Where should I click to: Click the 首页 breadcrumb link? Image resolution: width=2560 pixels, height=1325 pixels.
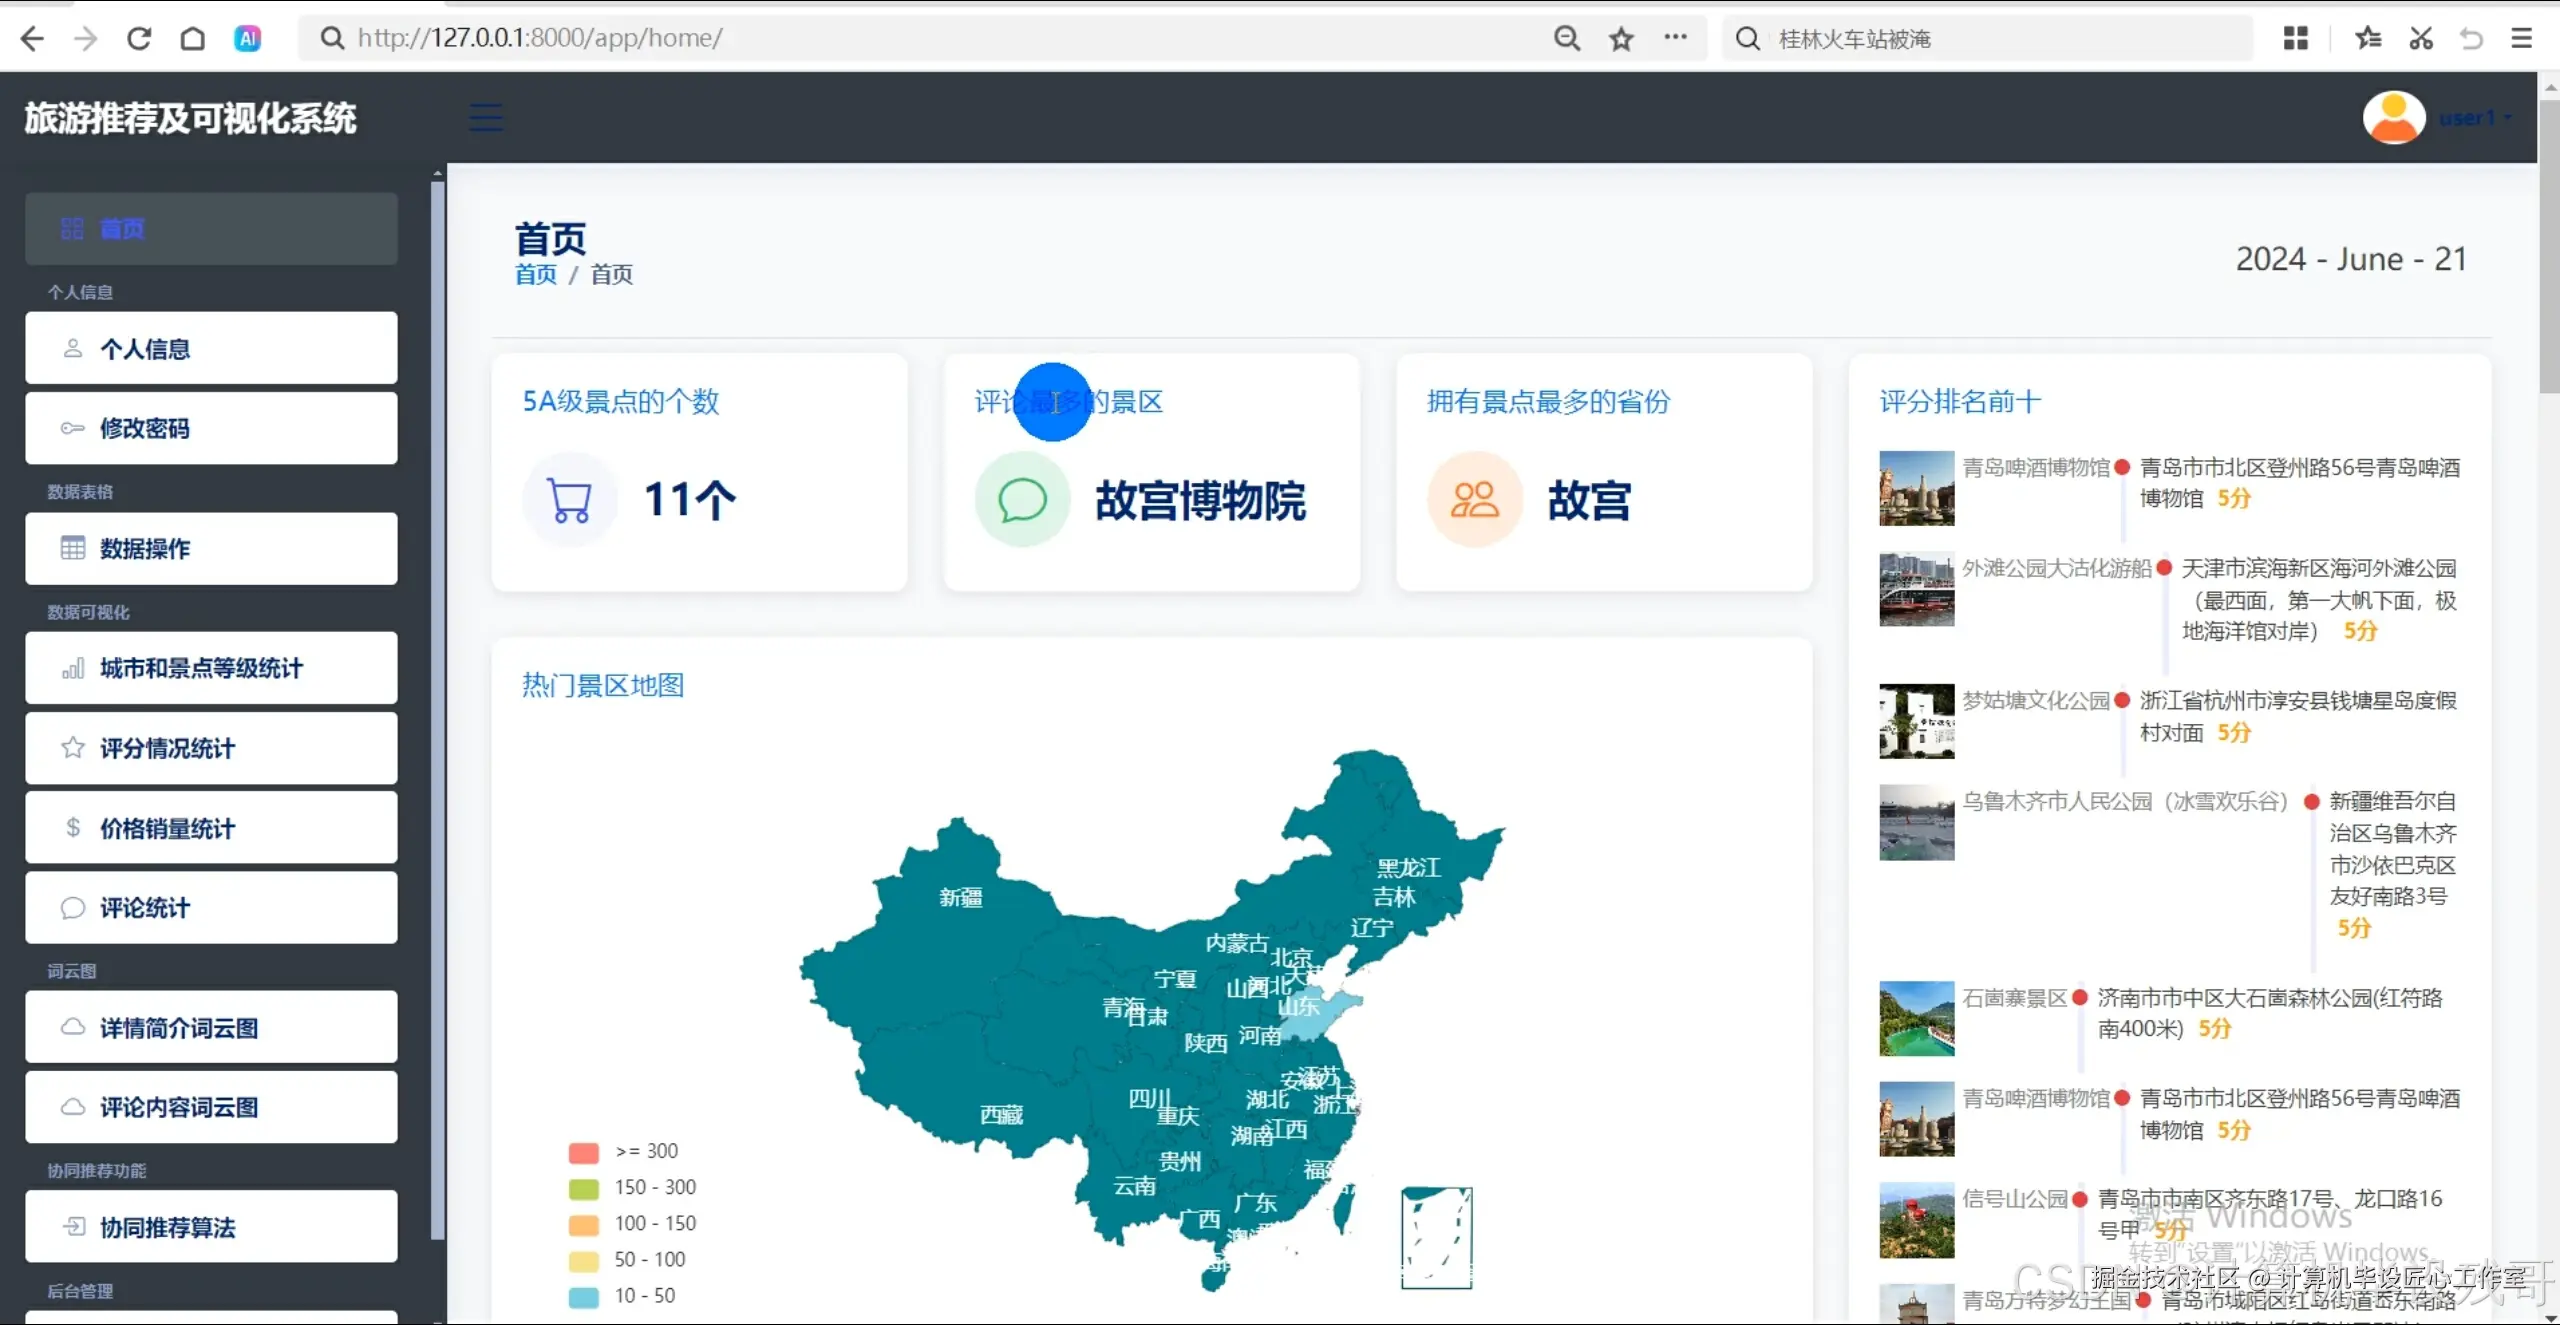pos(535,274)
